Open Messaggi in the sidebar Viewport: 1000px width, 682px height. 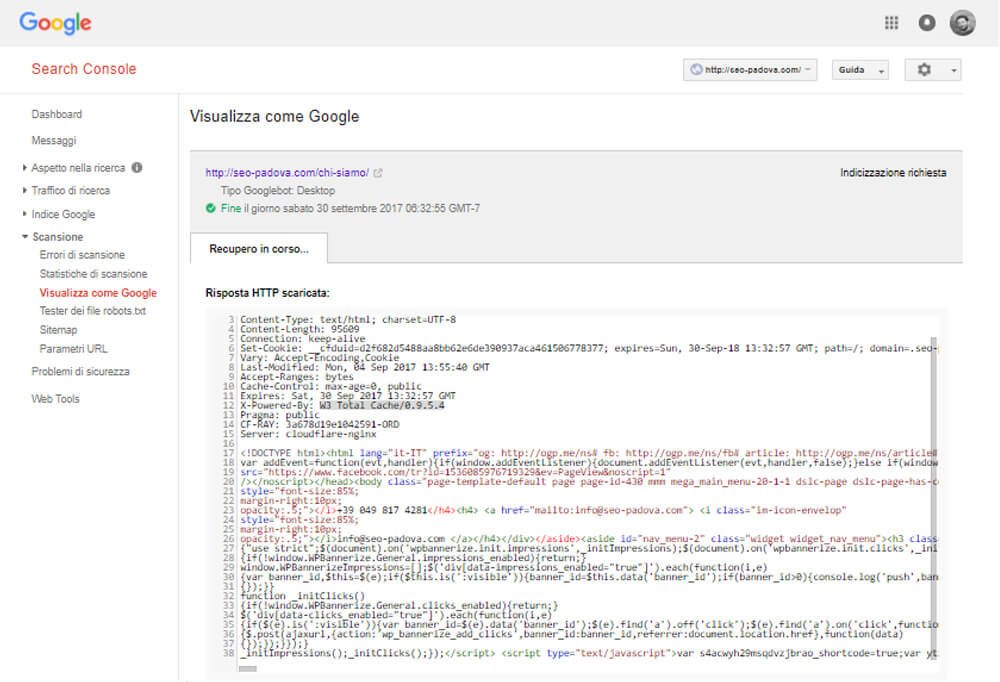point(54,140)
